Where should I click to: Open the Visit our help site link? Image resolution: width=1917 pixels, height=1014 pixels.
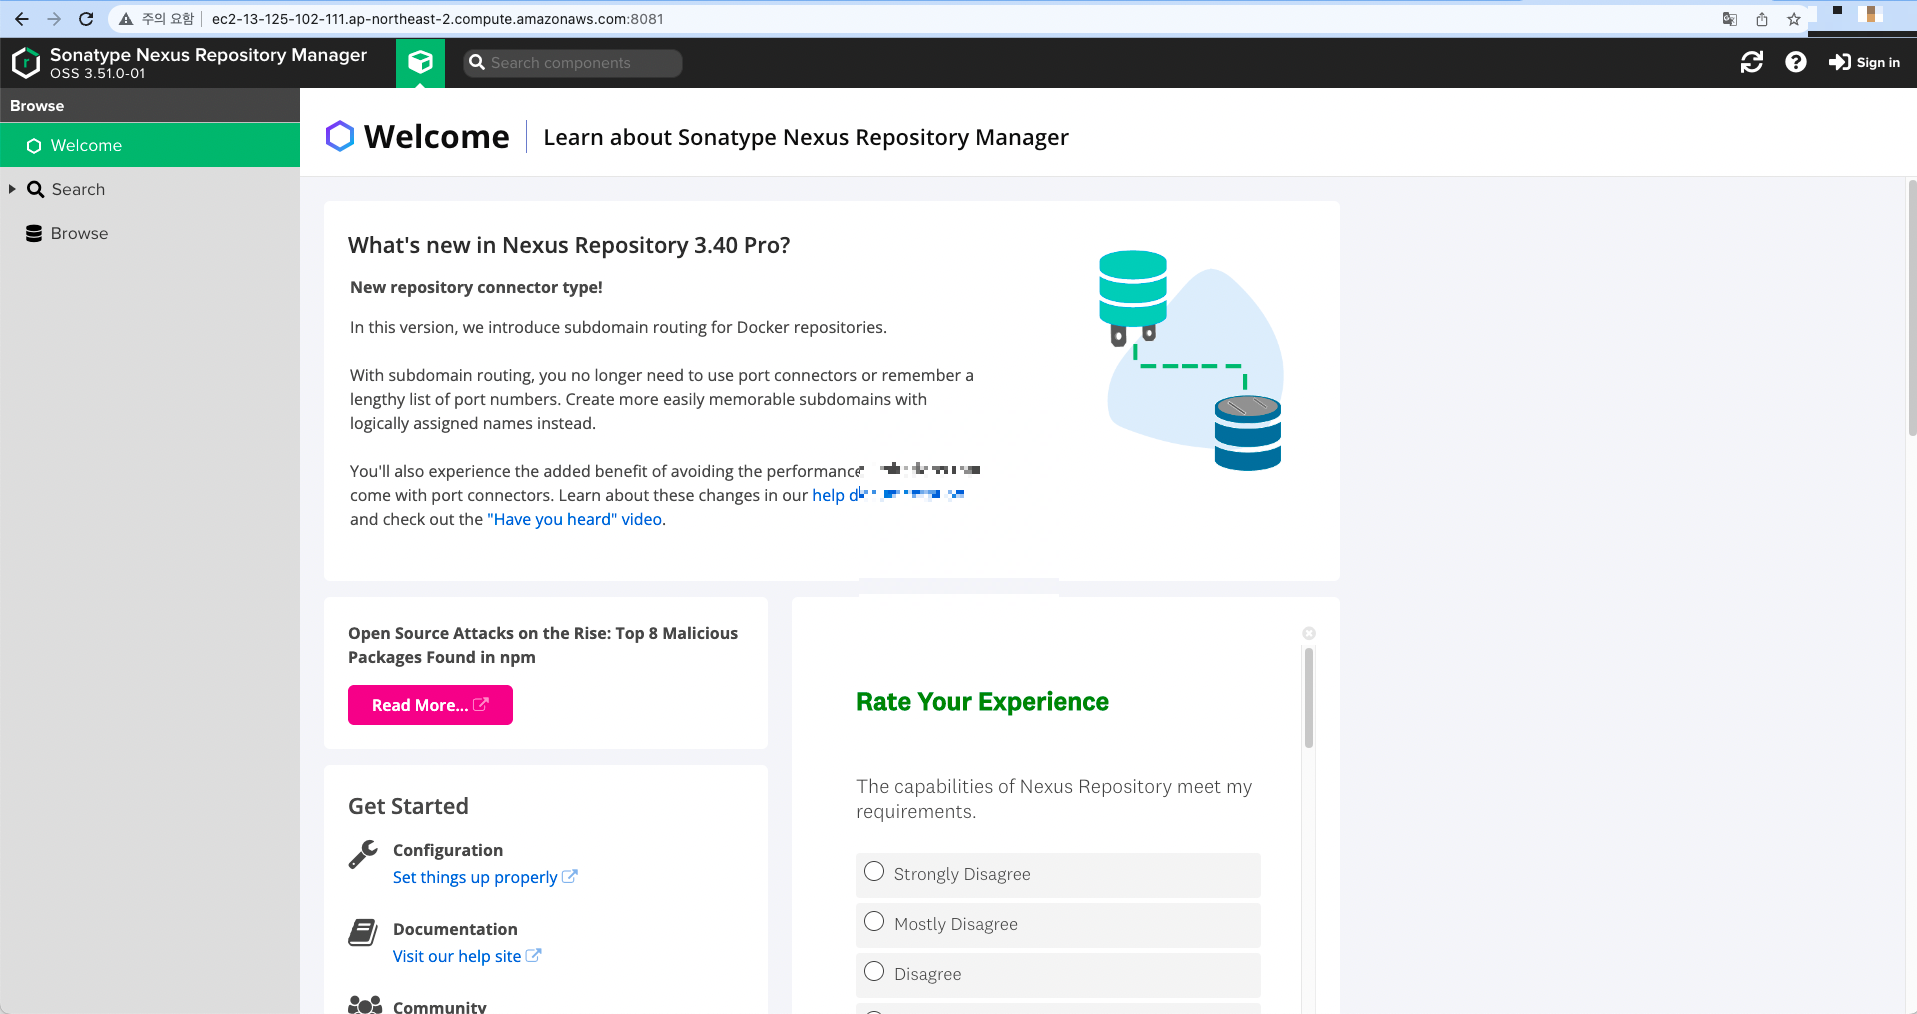[x=466, y=956]
